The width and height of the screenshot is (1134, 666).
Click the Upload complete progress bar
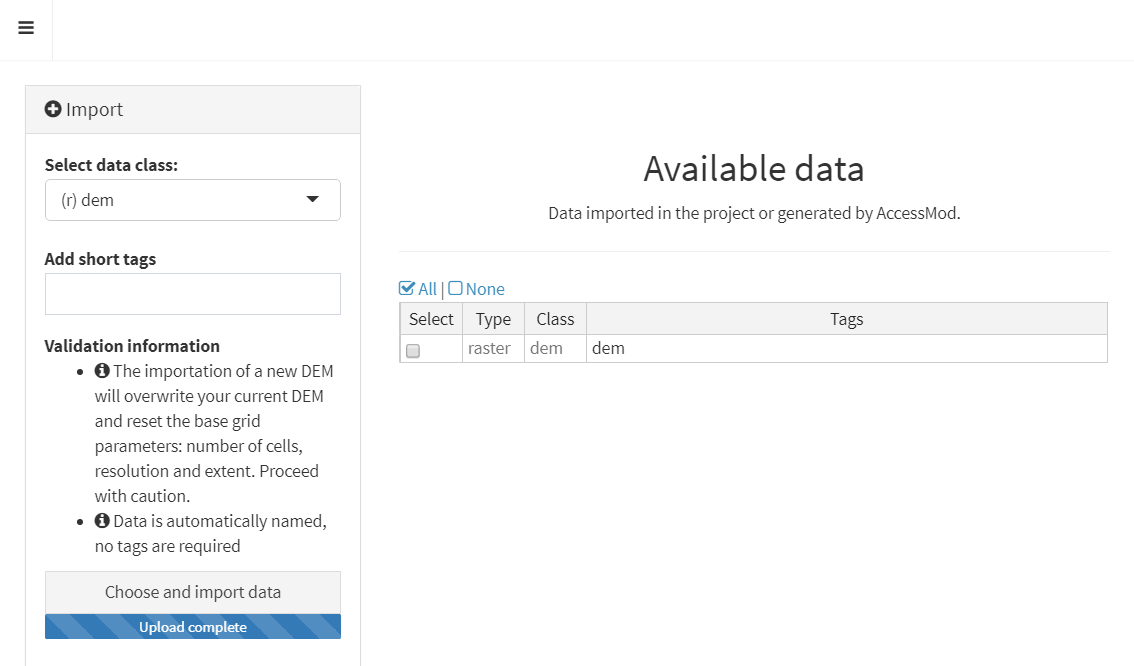point(193,627)
